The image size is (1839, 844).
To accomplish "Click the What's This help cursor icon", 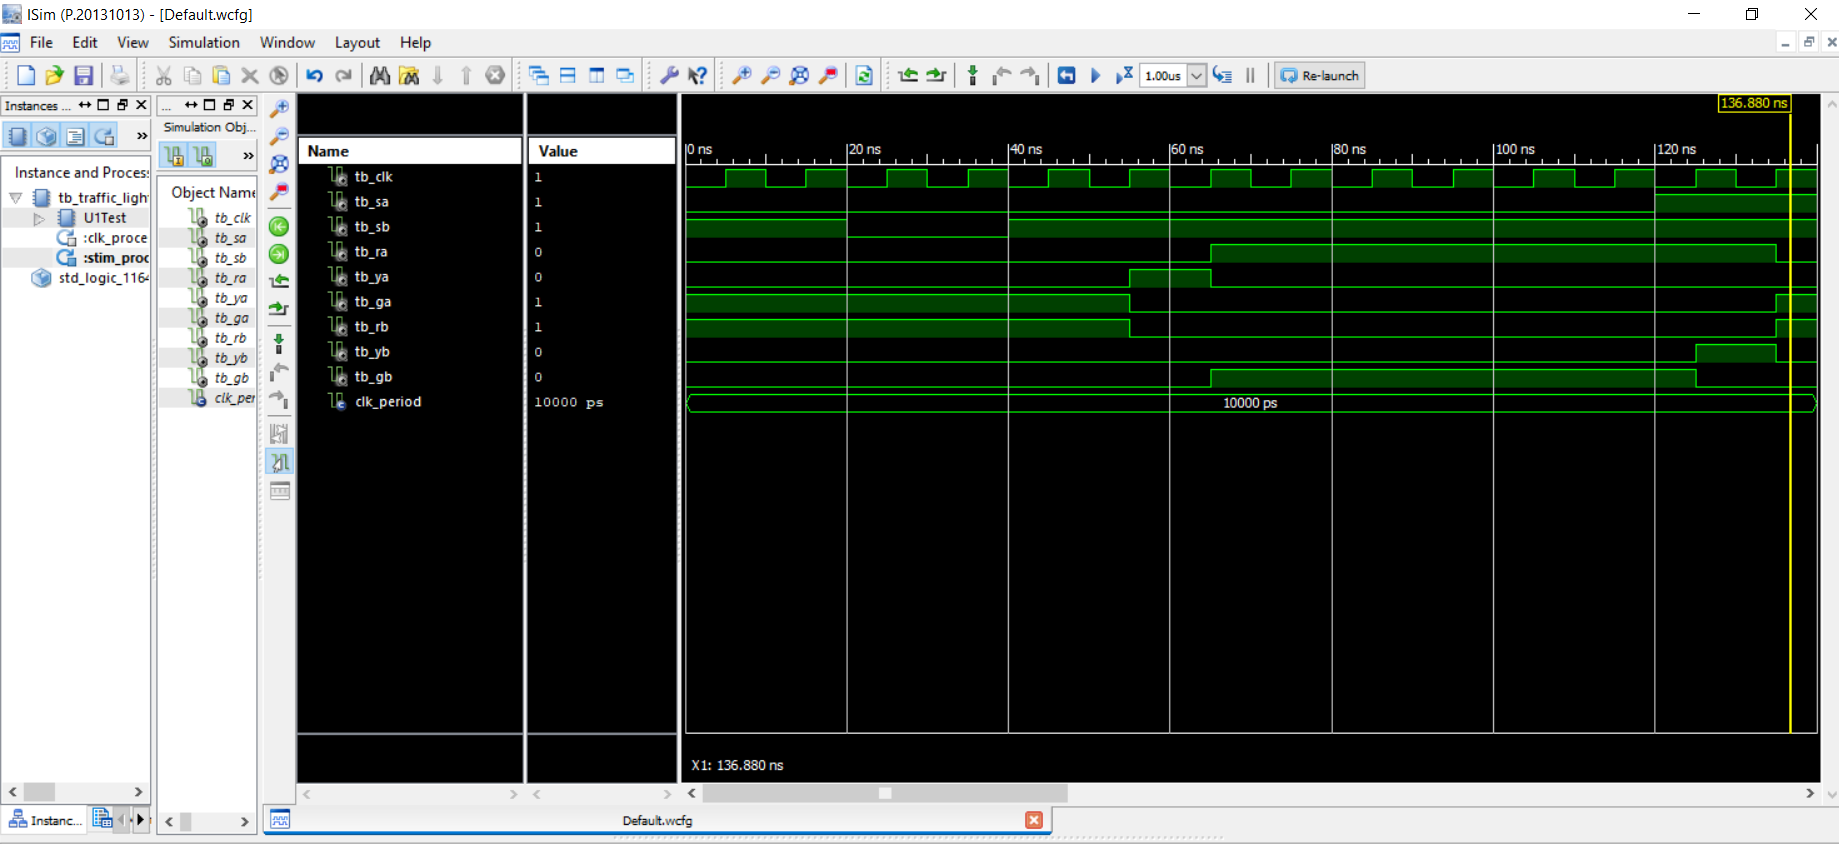I will (x=698, y=75).
